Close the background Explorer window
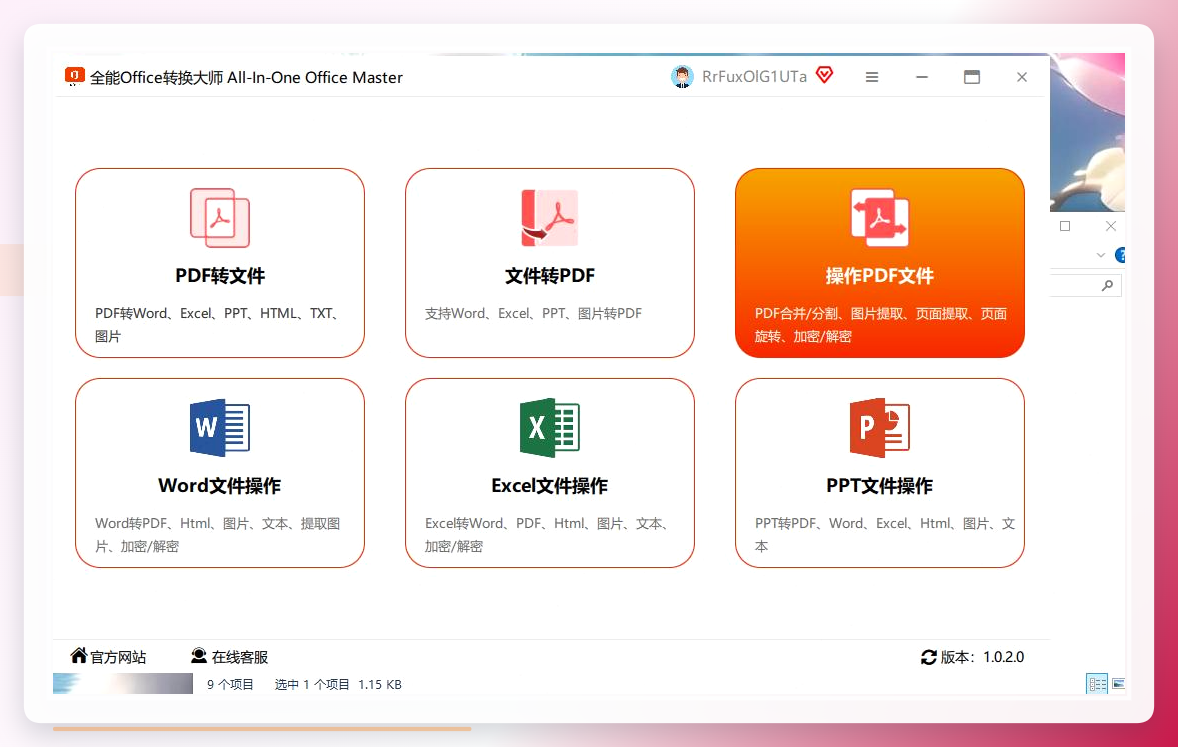The image size is (1178, 747). (x=1111, y=226)
